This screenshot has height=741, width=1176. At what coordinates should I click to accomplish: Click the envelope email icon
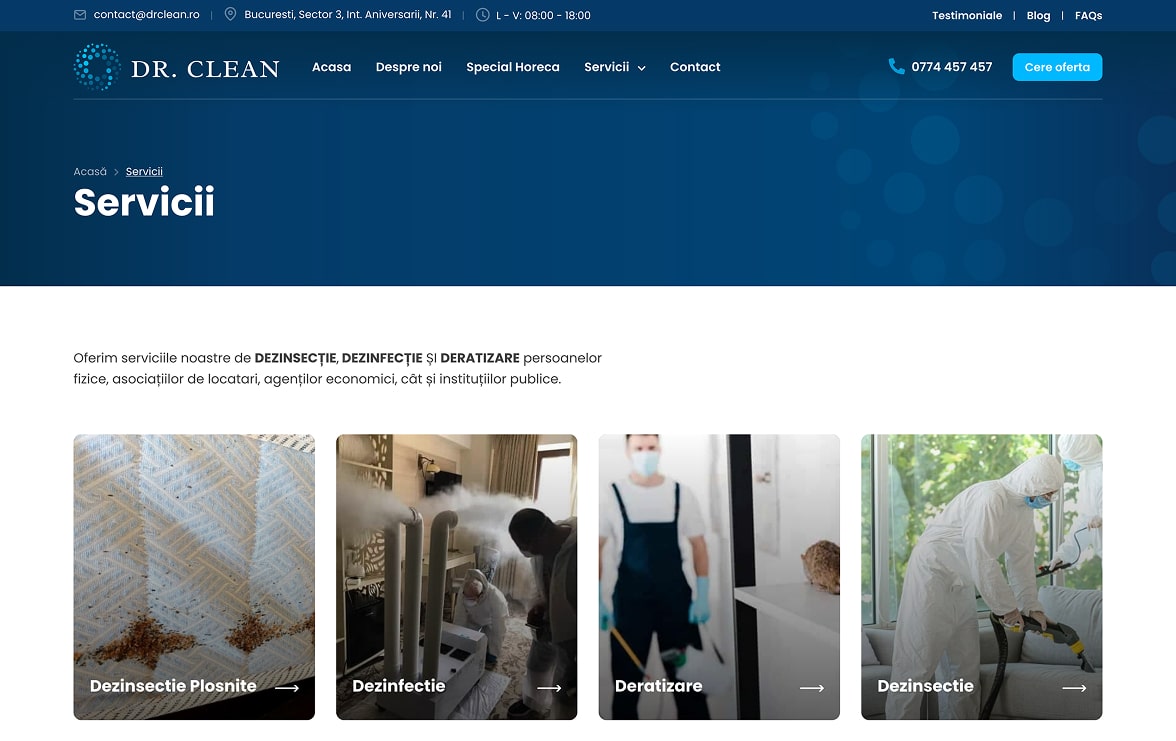point(80,15)
